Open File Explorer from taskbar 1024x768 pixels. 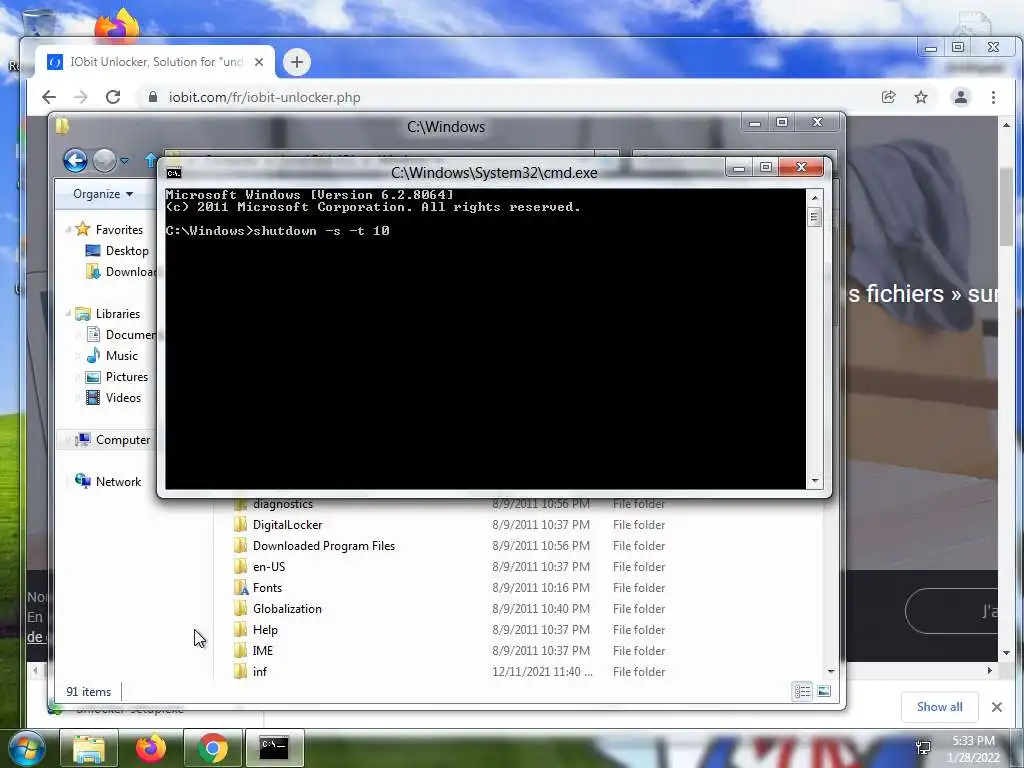89,748
